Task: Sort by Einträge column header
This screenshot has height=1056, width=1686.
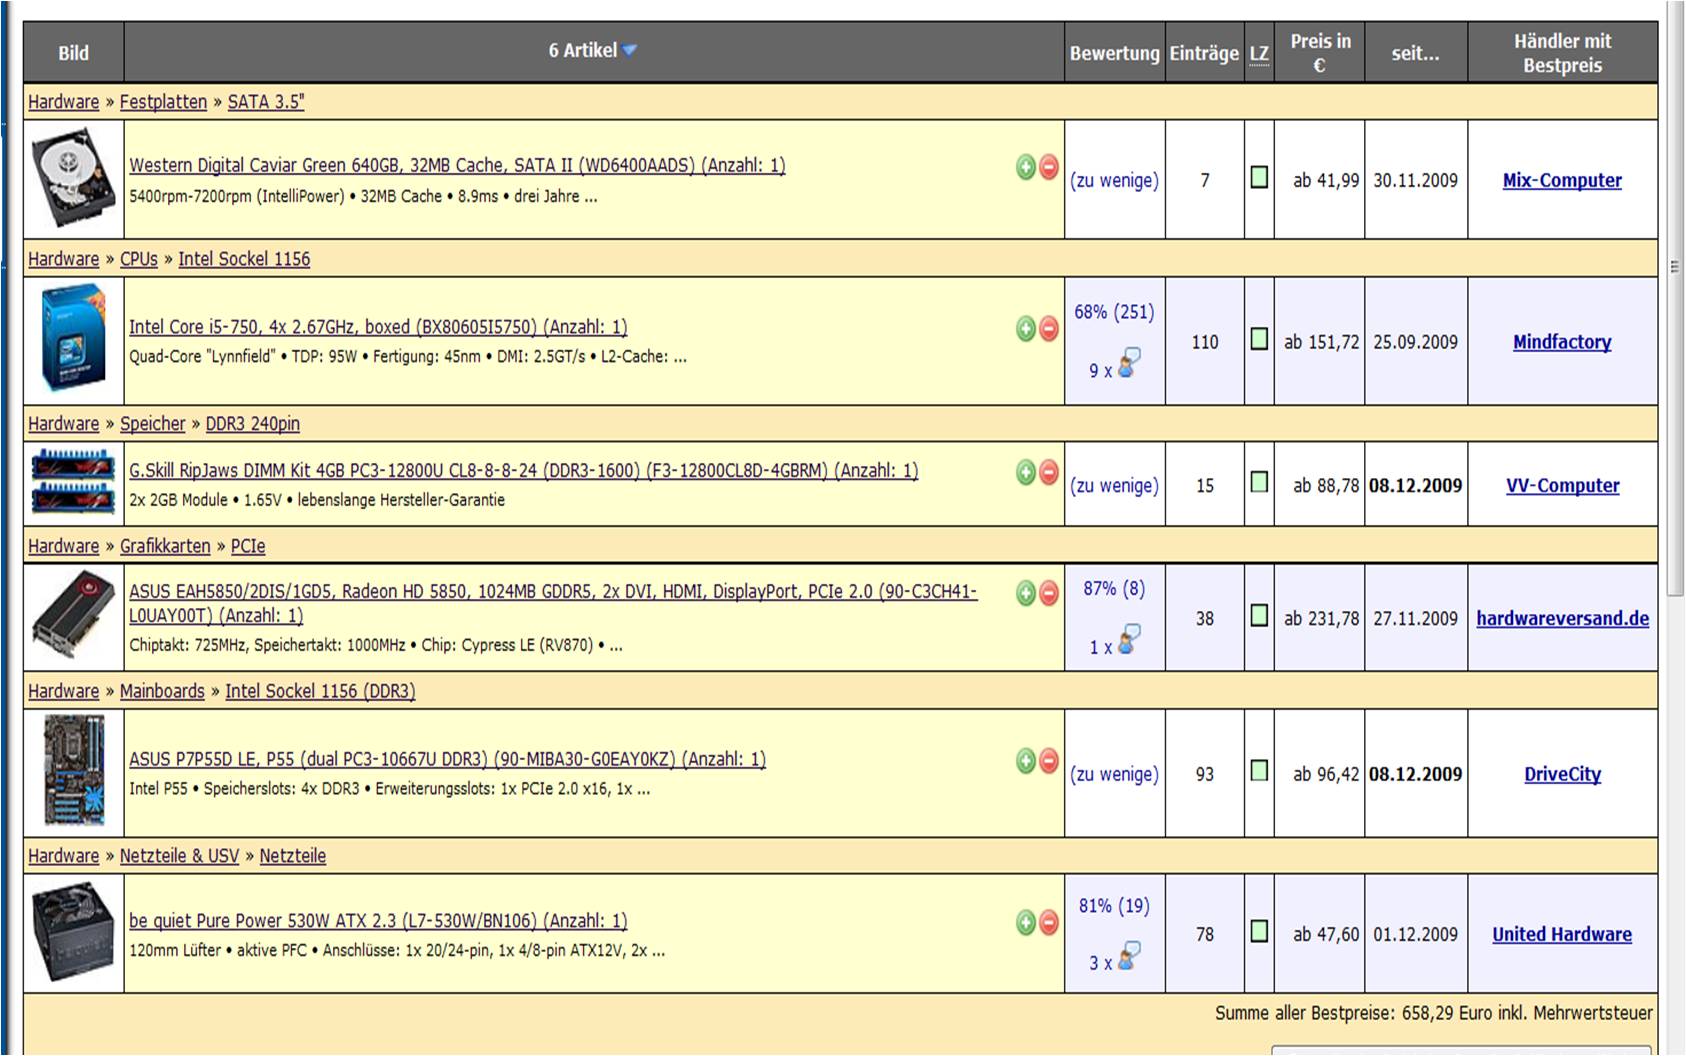Action: (1204, 53)
